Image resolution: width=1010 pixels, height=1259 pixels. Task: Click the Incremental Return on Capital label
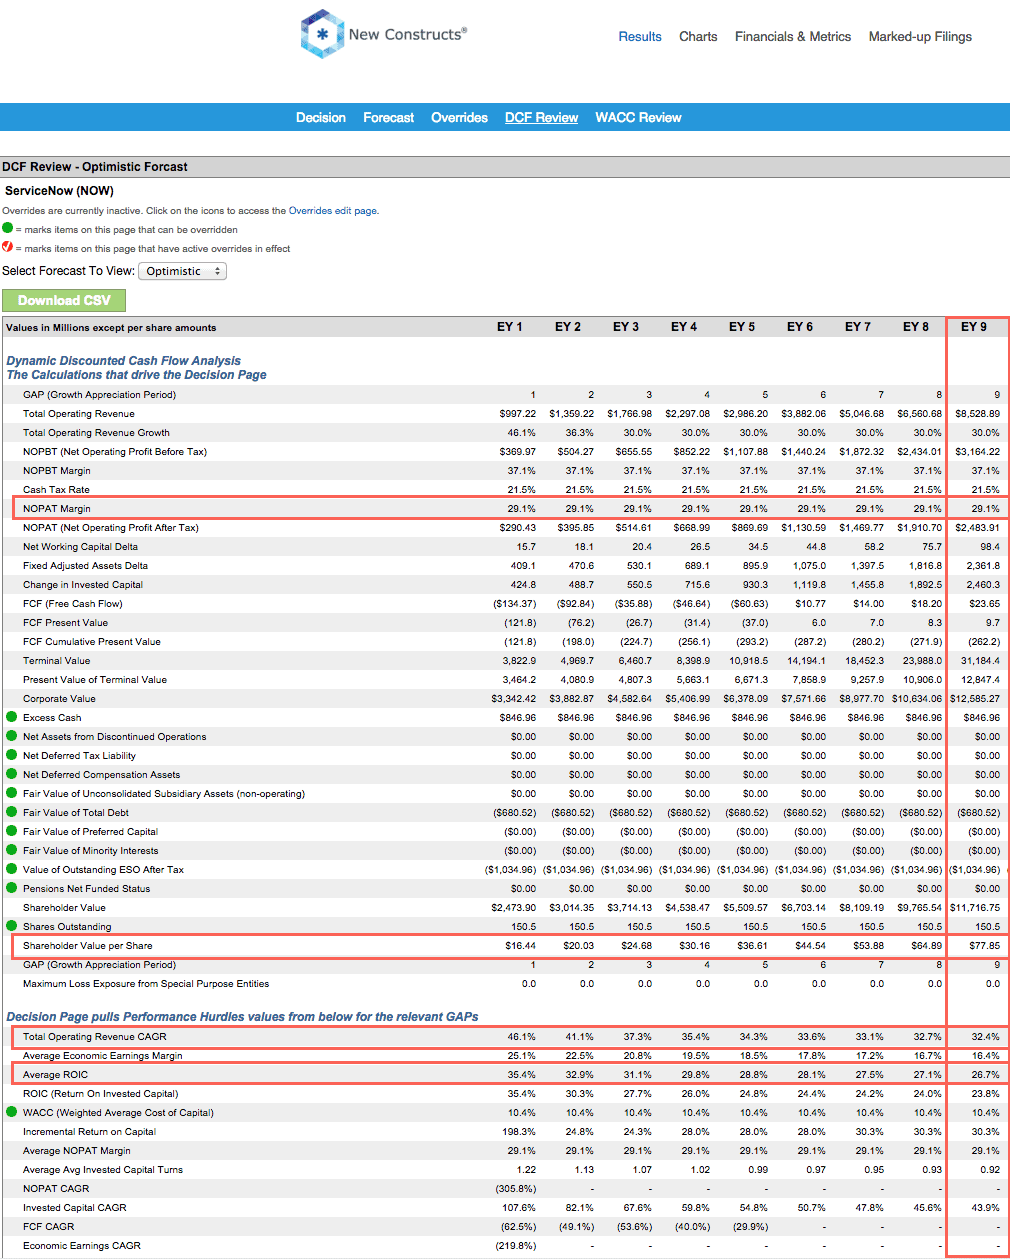pyautogui.click(x=89, y=1132)
